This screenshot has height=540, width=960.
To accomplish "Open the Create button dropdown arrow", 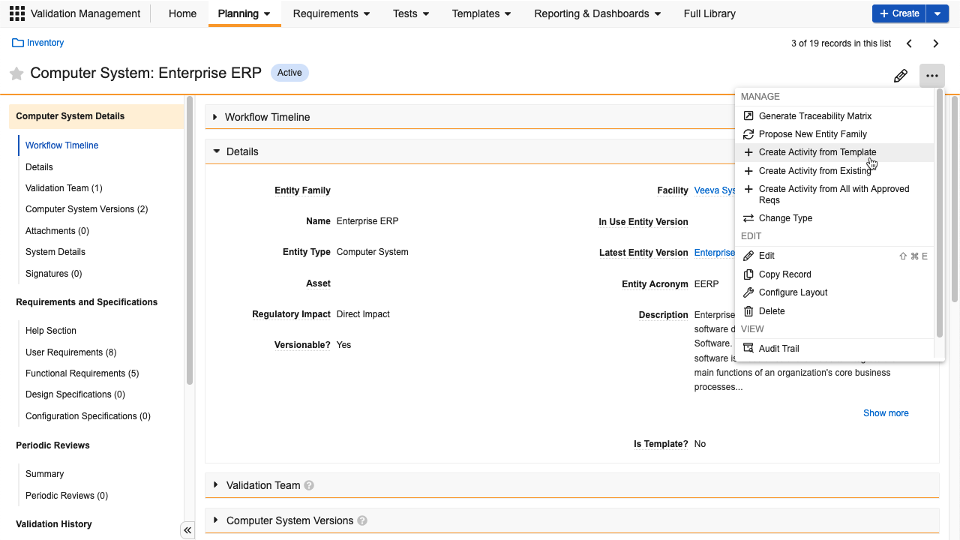I will click(937, 14).
